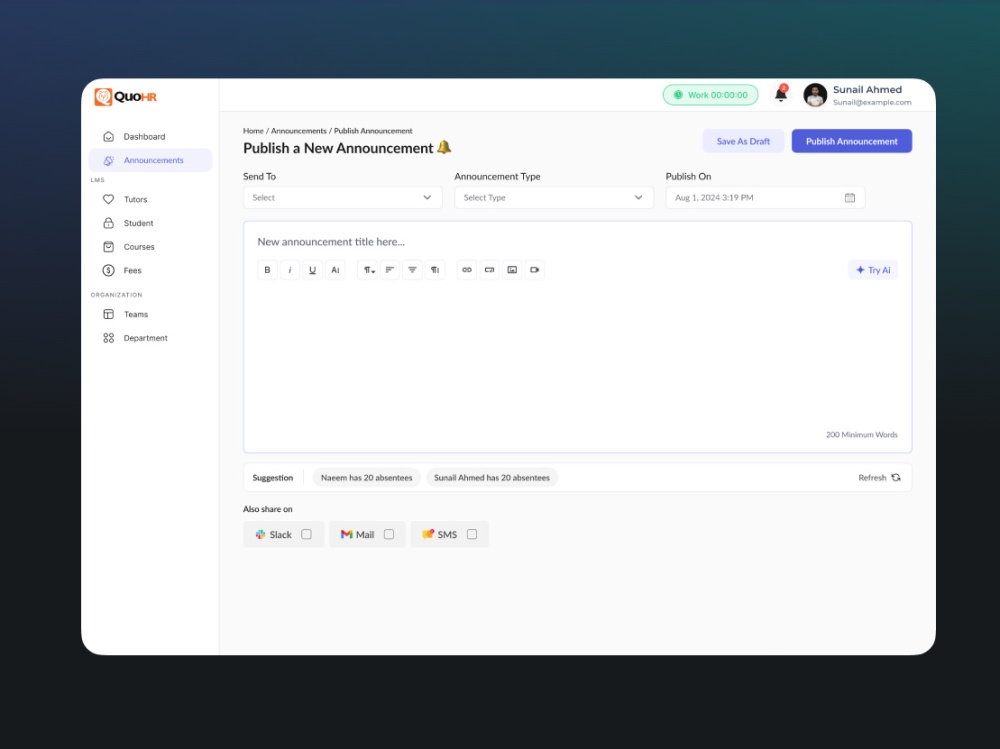1000x749 pixels.
Task: Click the Refresh suggestions icon
Action: click(x=896, y=477)
